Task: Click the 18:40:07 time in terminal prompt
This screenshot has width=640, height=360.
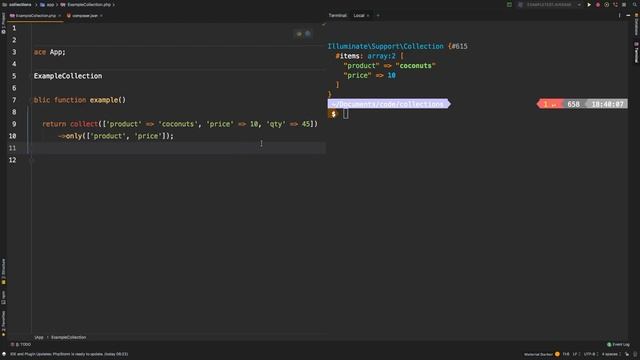Action: [607, 104]
